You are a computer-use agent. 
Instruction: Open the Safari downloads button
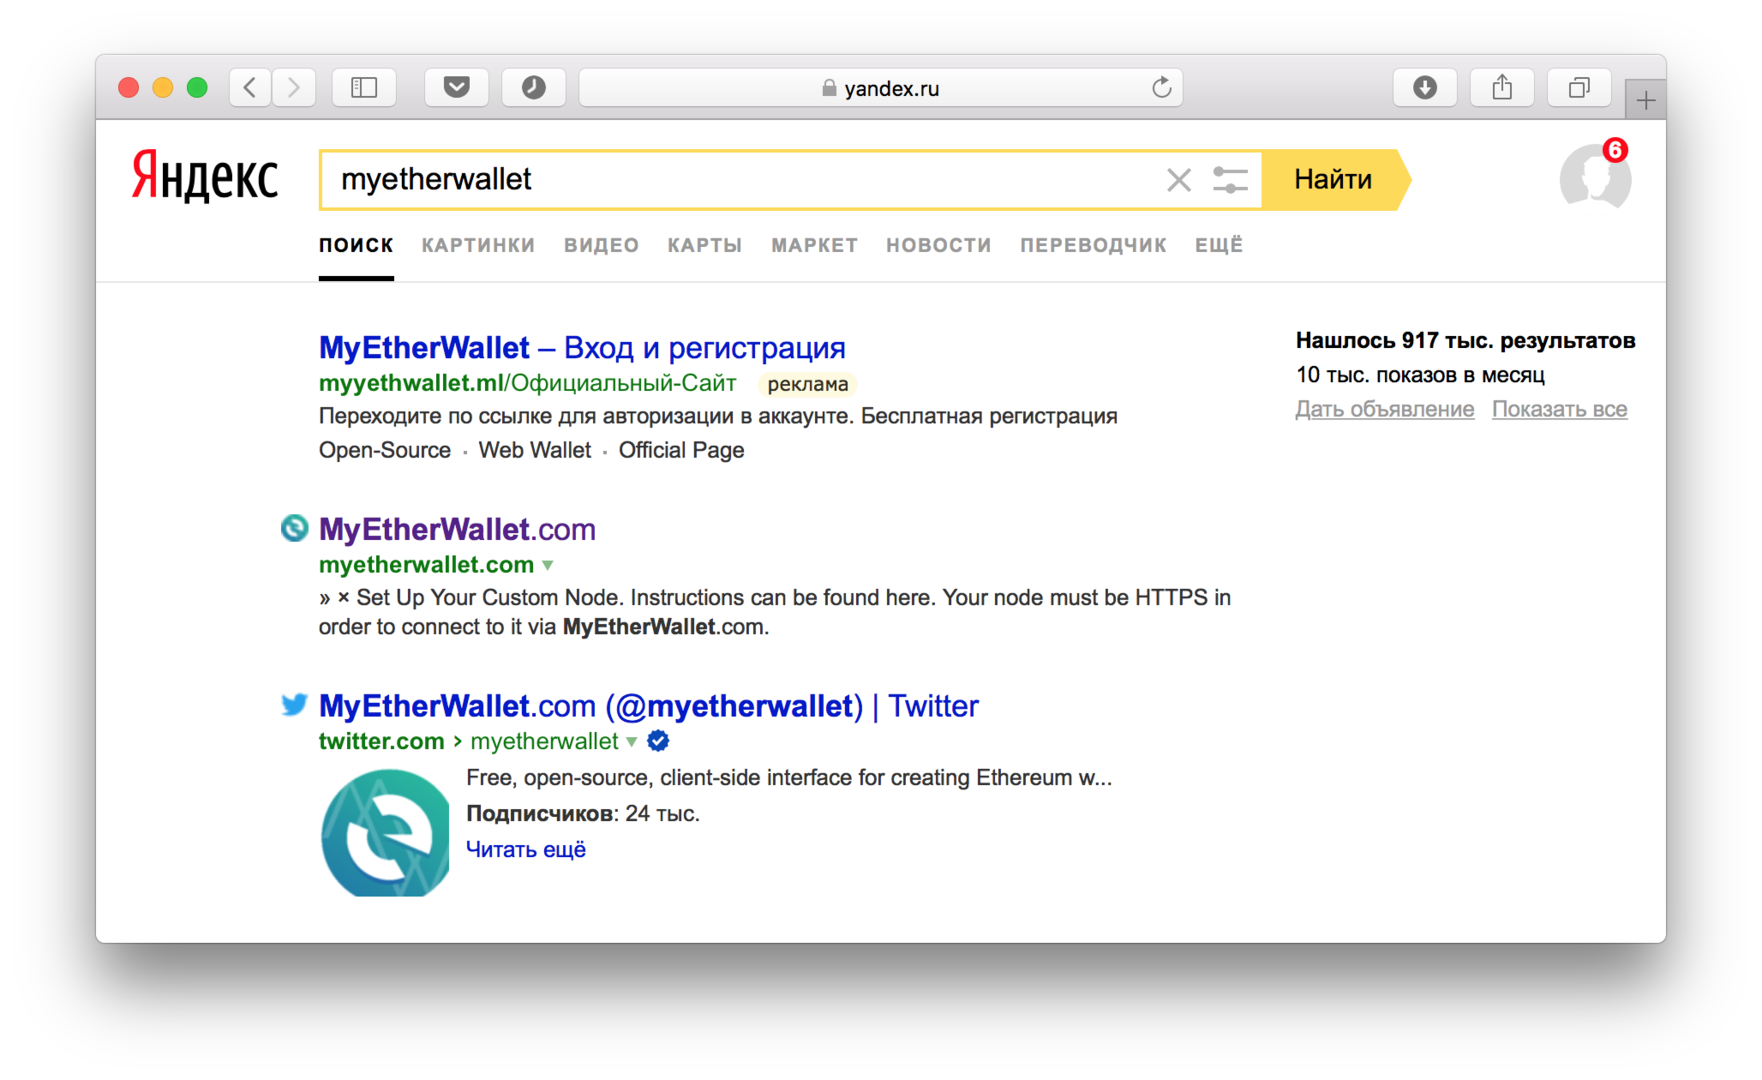(x=1425, y=88)
